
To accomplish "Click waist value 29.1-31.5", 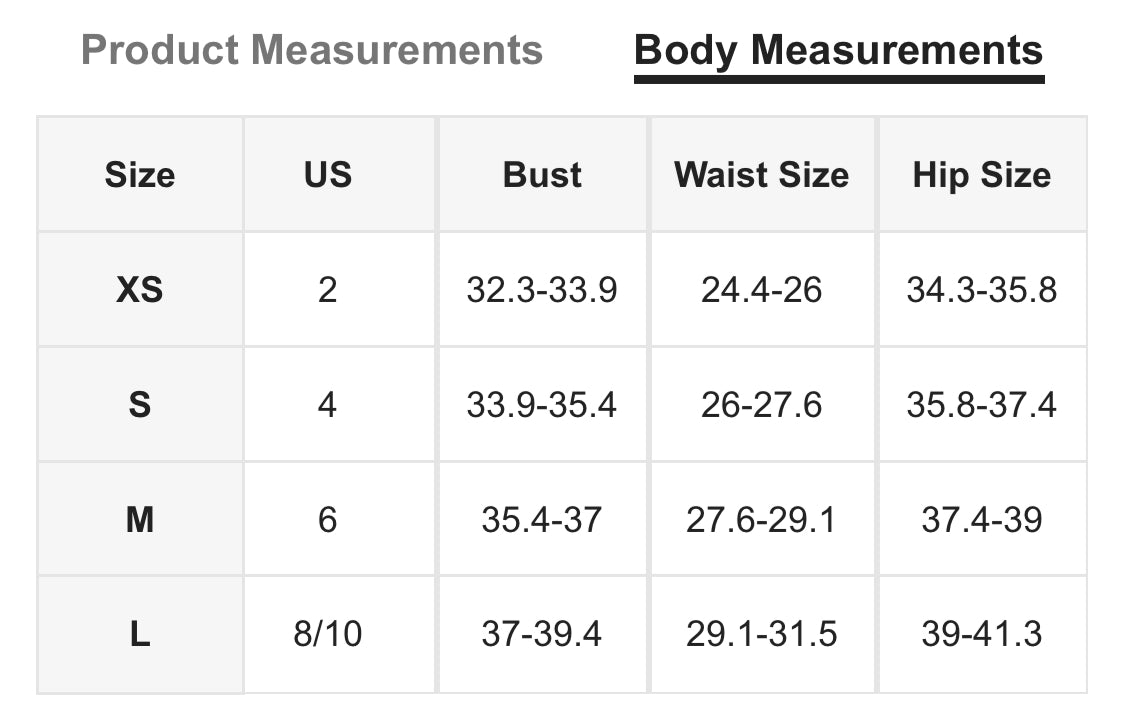I will (x=762, y=634).
